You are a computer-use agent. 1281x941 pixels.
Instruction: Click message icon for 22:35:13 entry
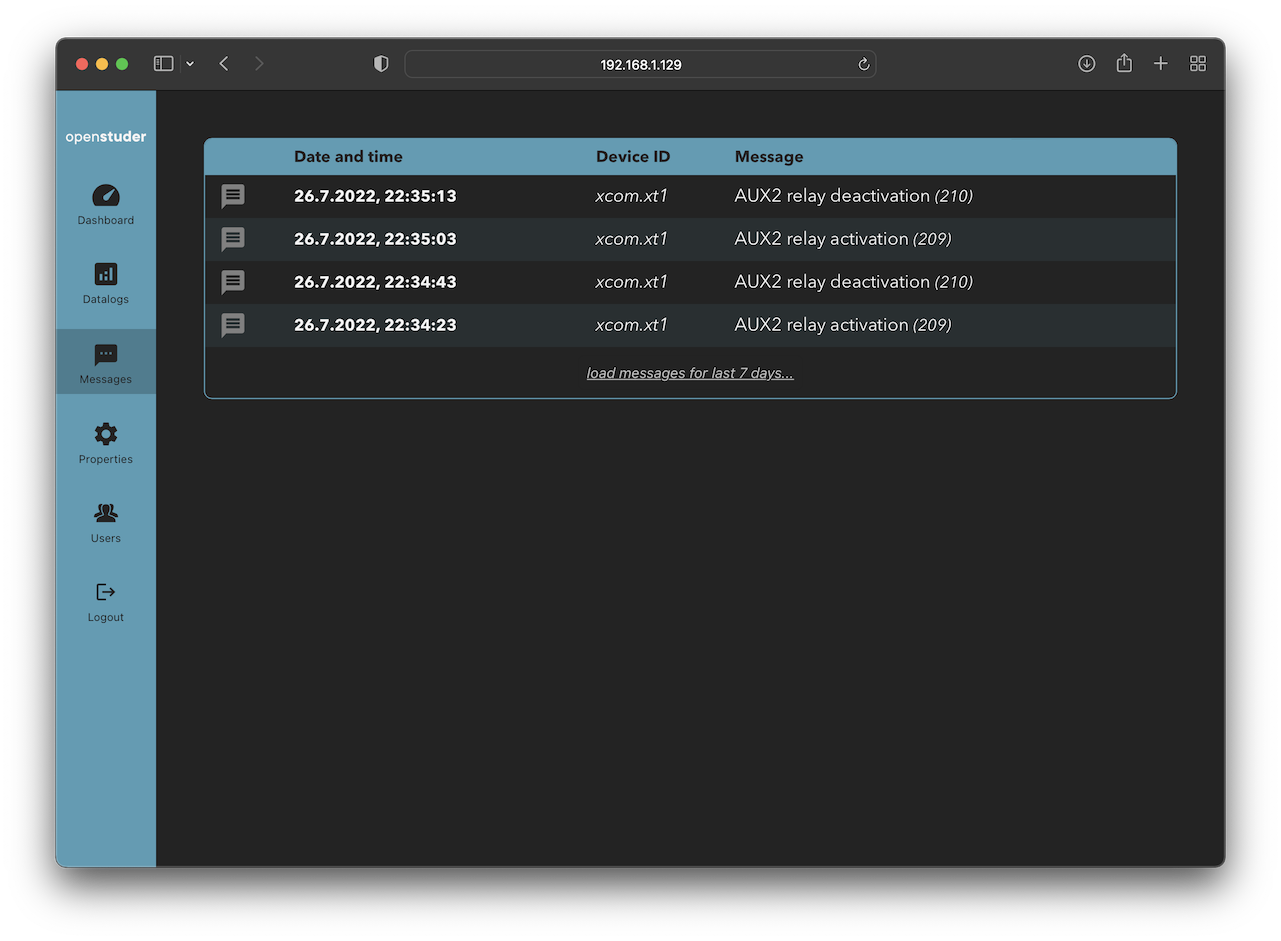click(233, 196)
